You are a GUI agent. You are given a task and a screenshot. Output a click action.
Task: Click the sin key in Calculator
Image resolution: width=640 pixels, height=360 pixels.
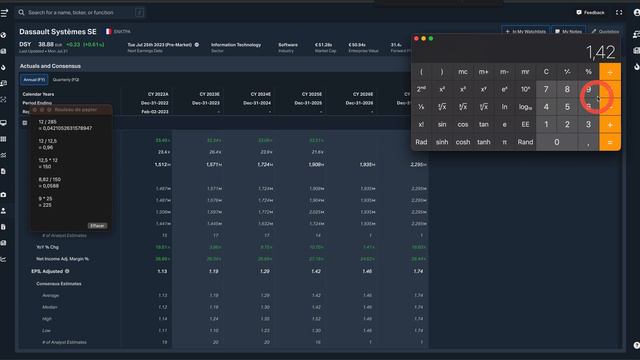coord(442,124)
